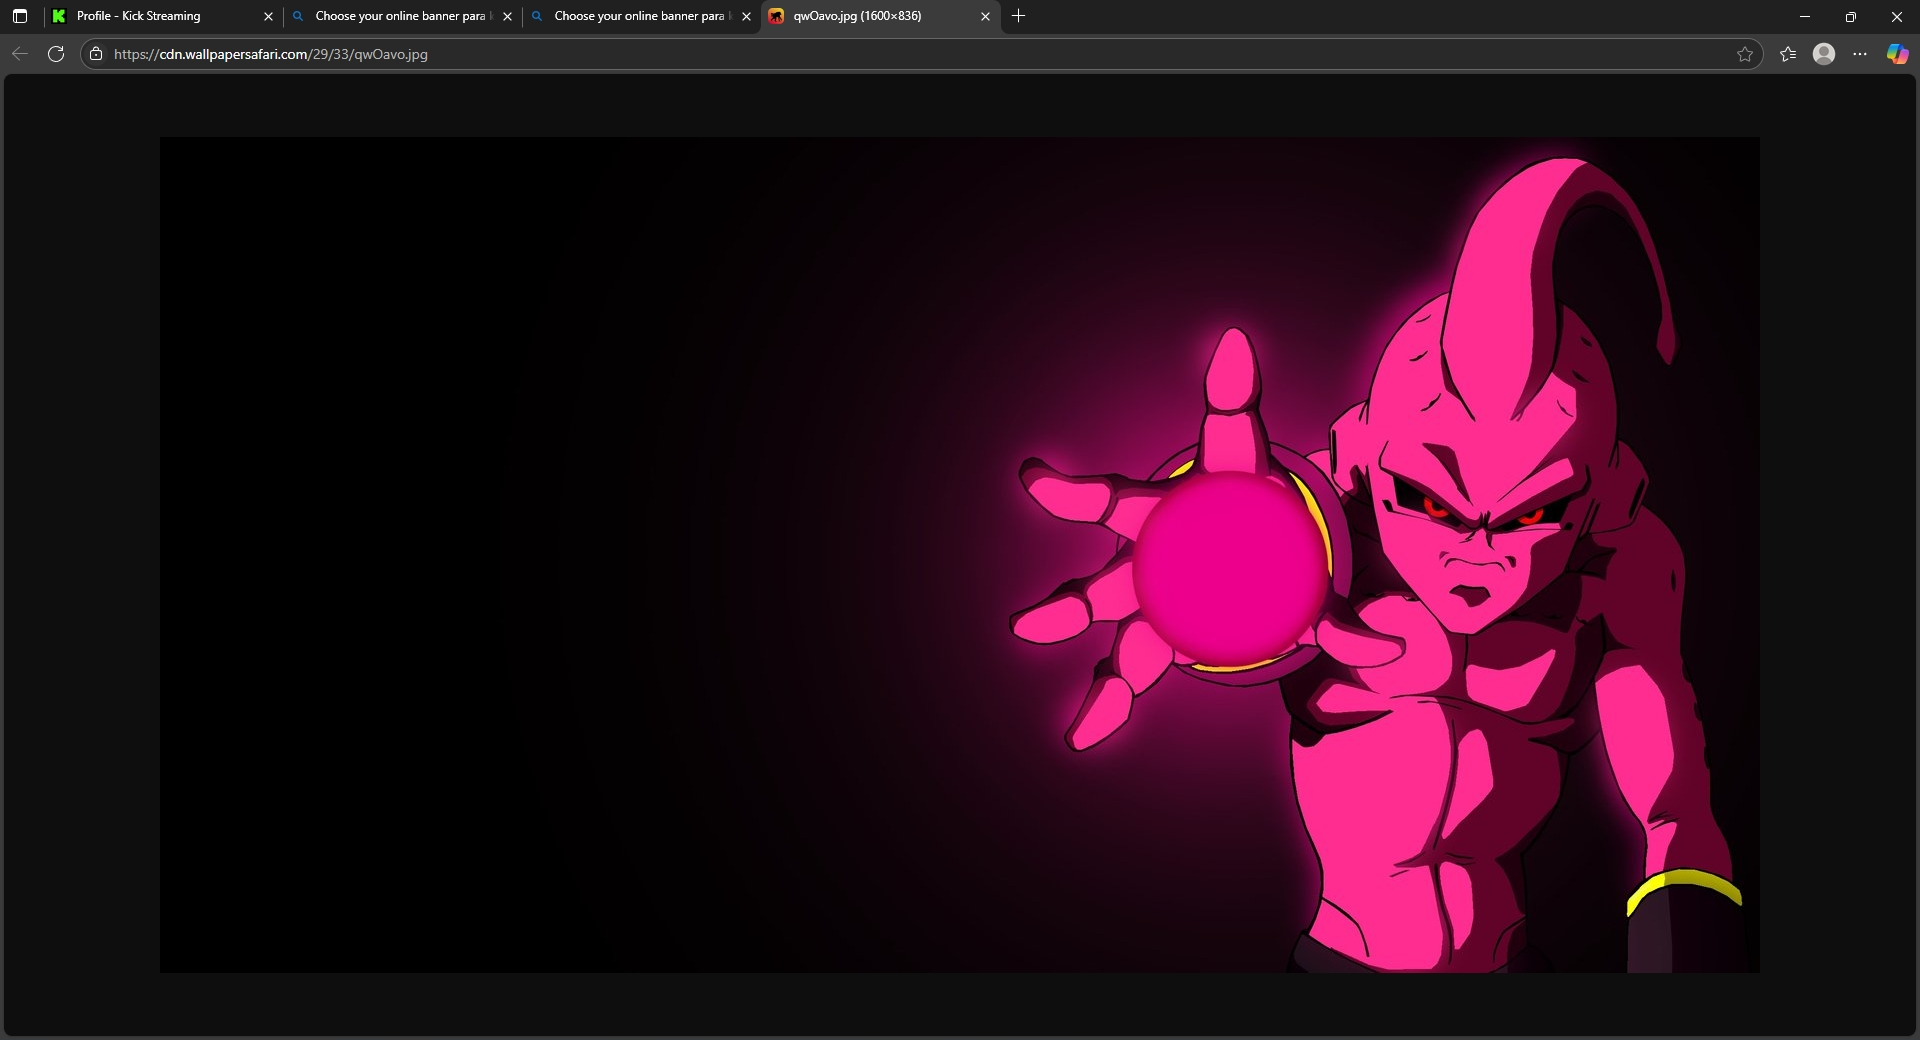
Task: Expand the Settings and more menu
Action: 1860,54
